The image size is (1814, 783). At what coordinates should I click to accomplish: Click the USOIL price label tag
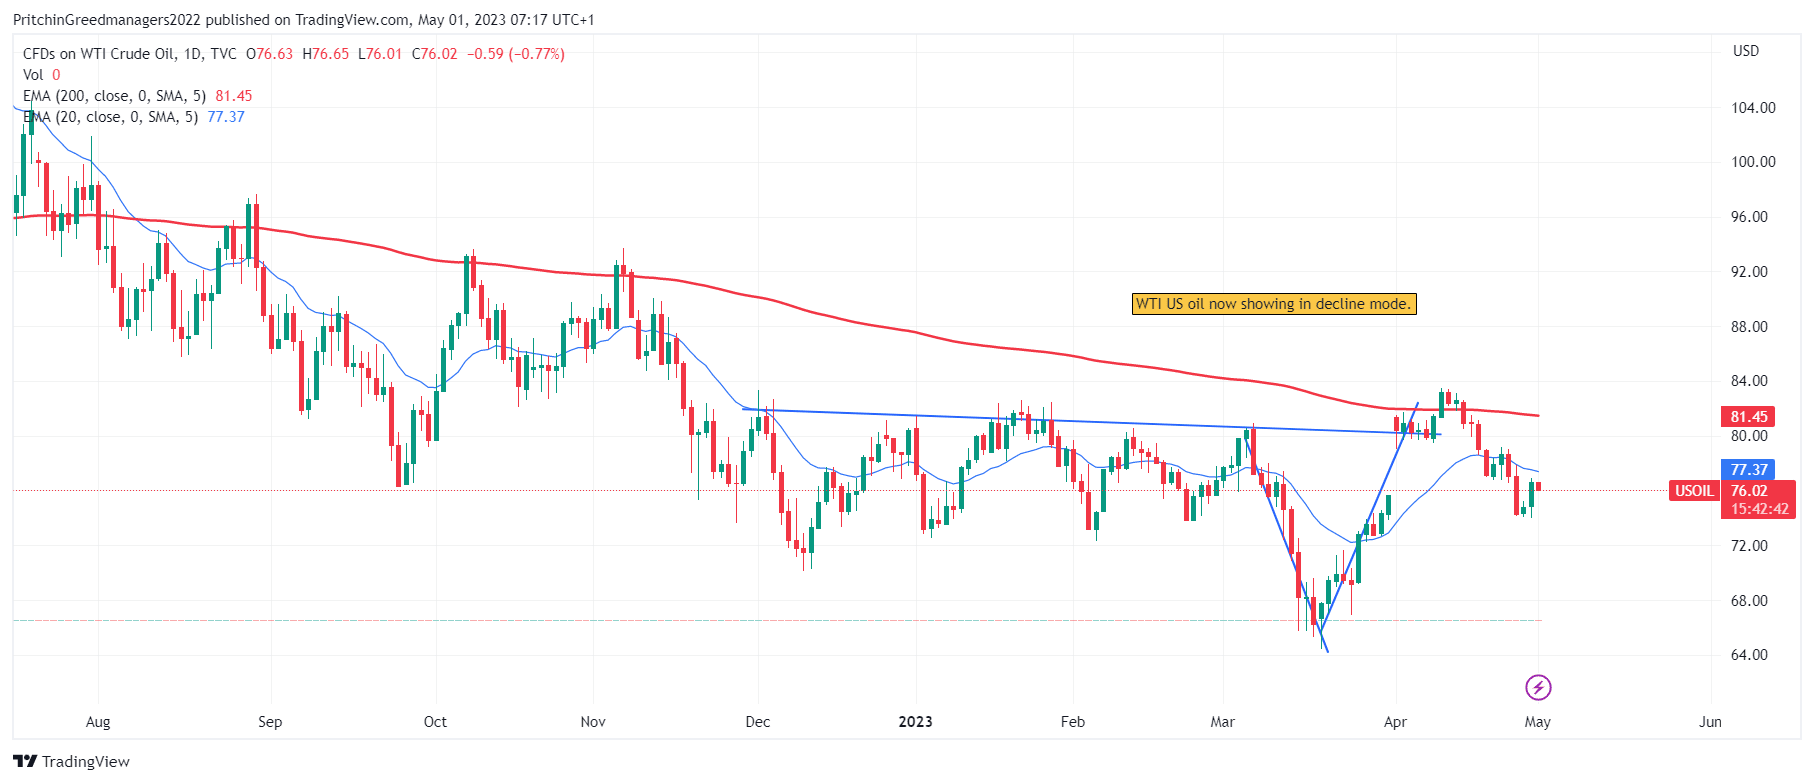tap(1694, 491)
